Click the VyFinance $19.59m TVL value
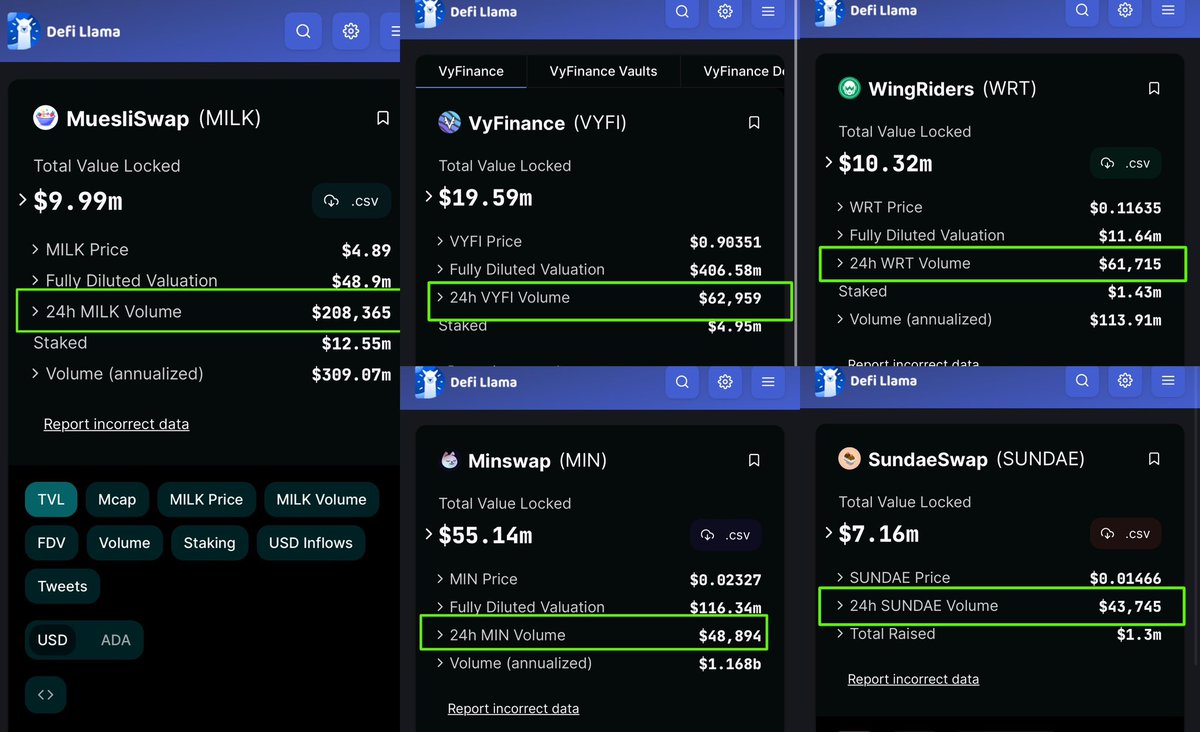Viewport: 1200px width, 732px height. click(485, 197)
